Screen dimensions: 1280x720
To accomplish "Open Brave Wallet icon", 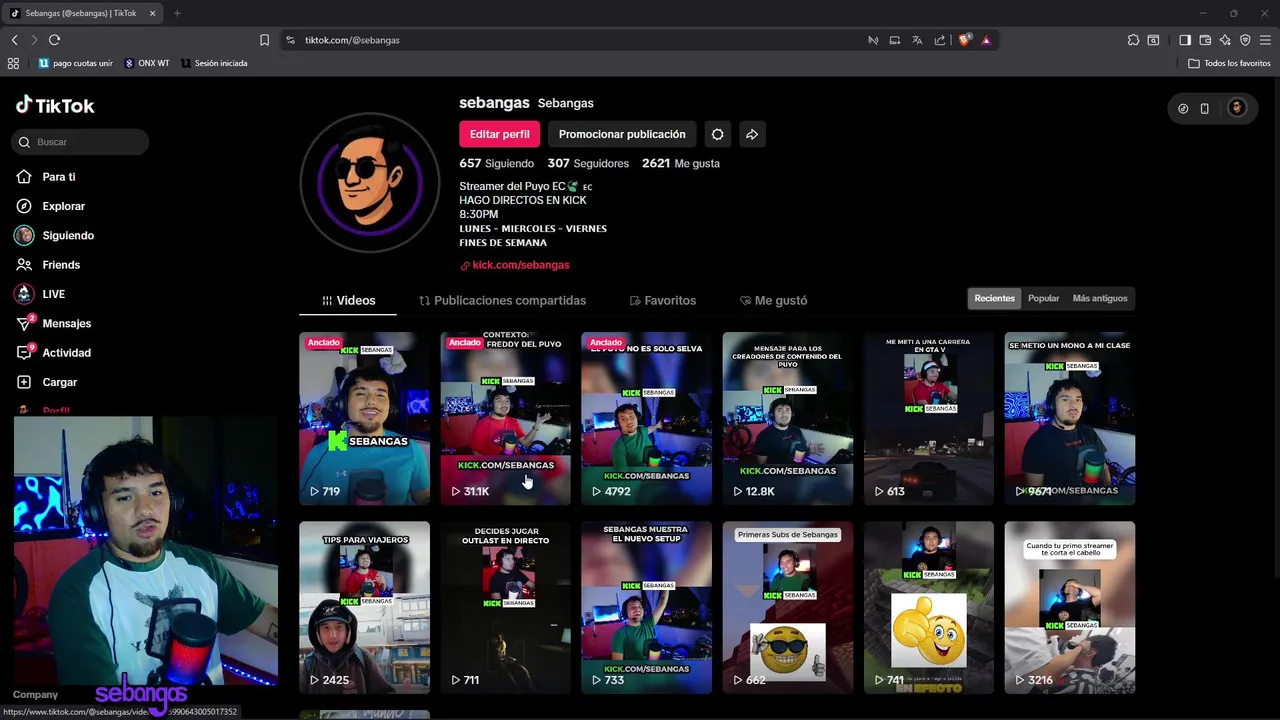I will 1205,40.
